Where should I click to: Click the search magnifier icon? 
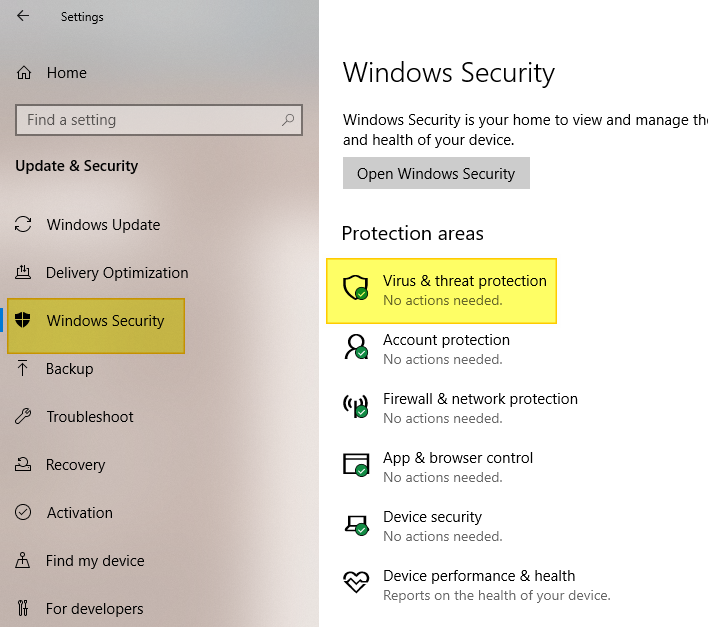tap(288, 120)
